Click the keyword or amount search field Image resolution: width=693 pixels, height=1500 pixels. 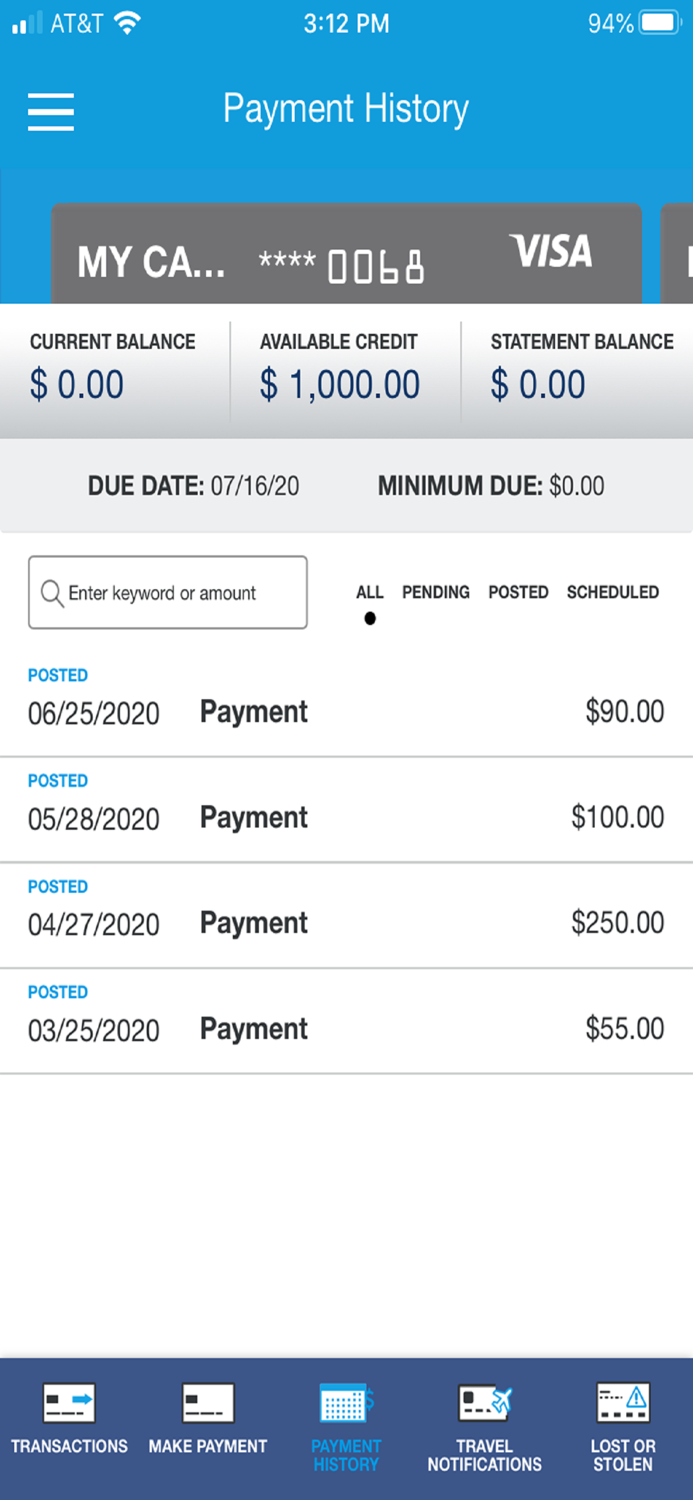(x=167, y=592)
